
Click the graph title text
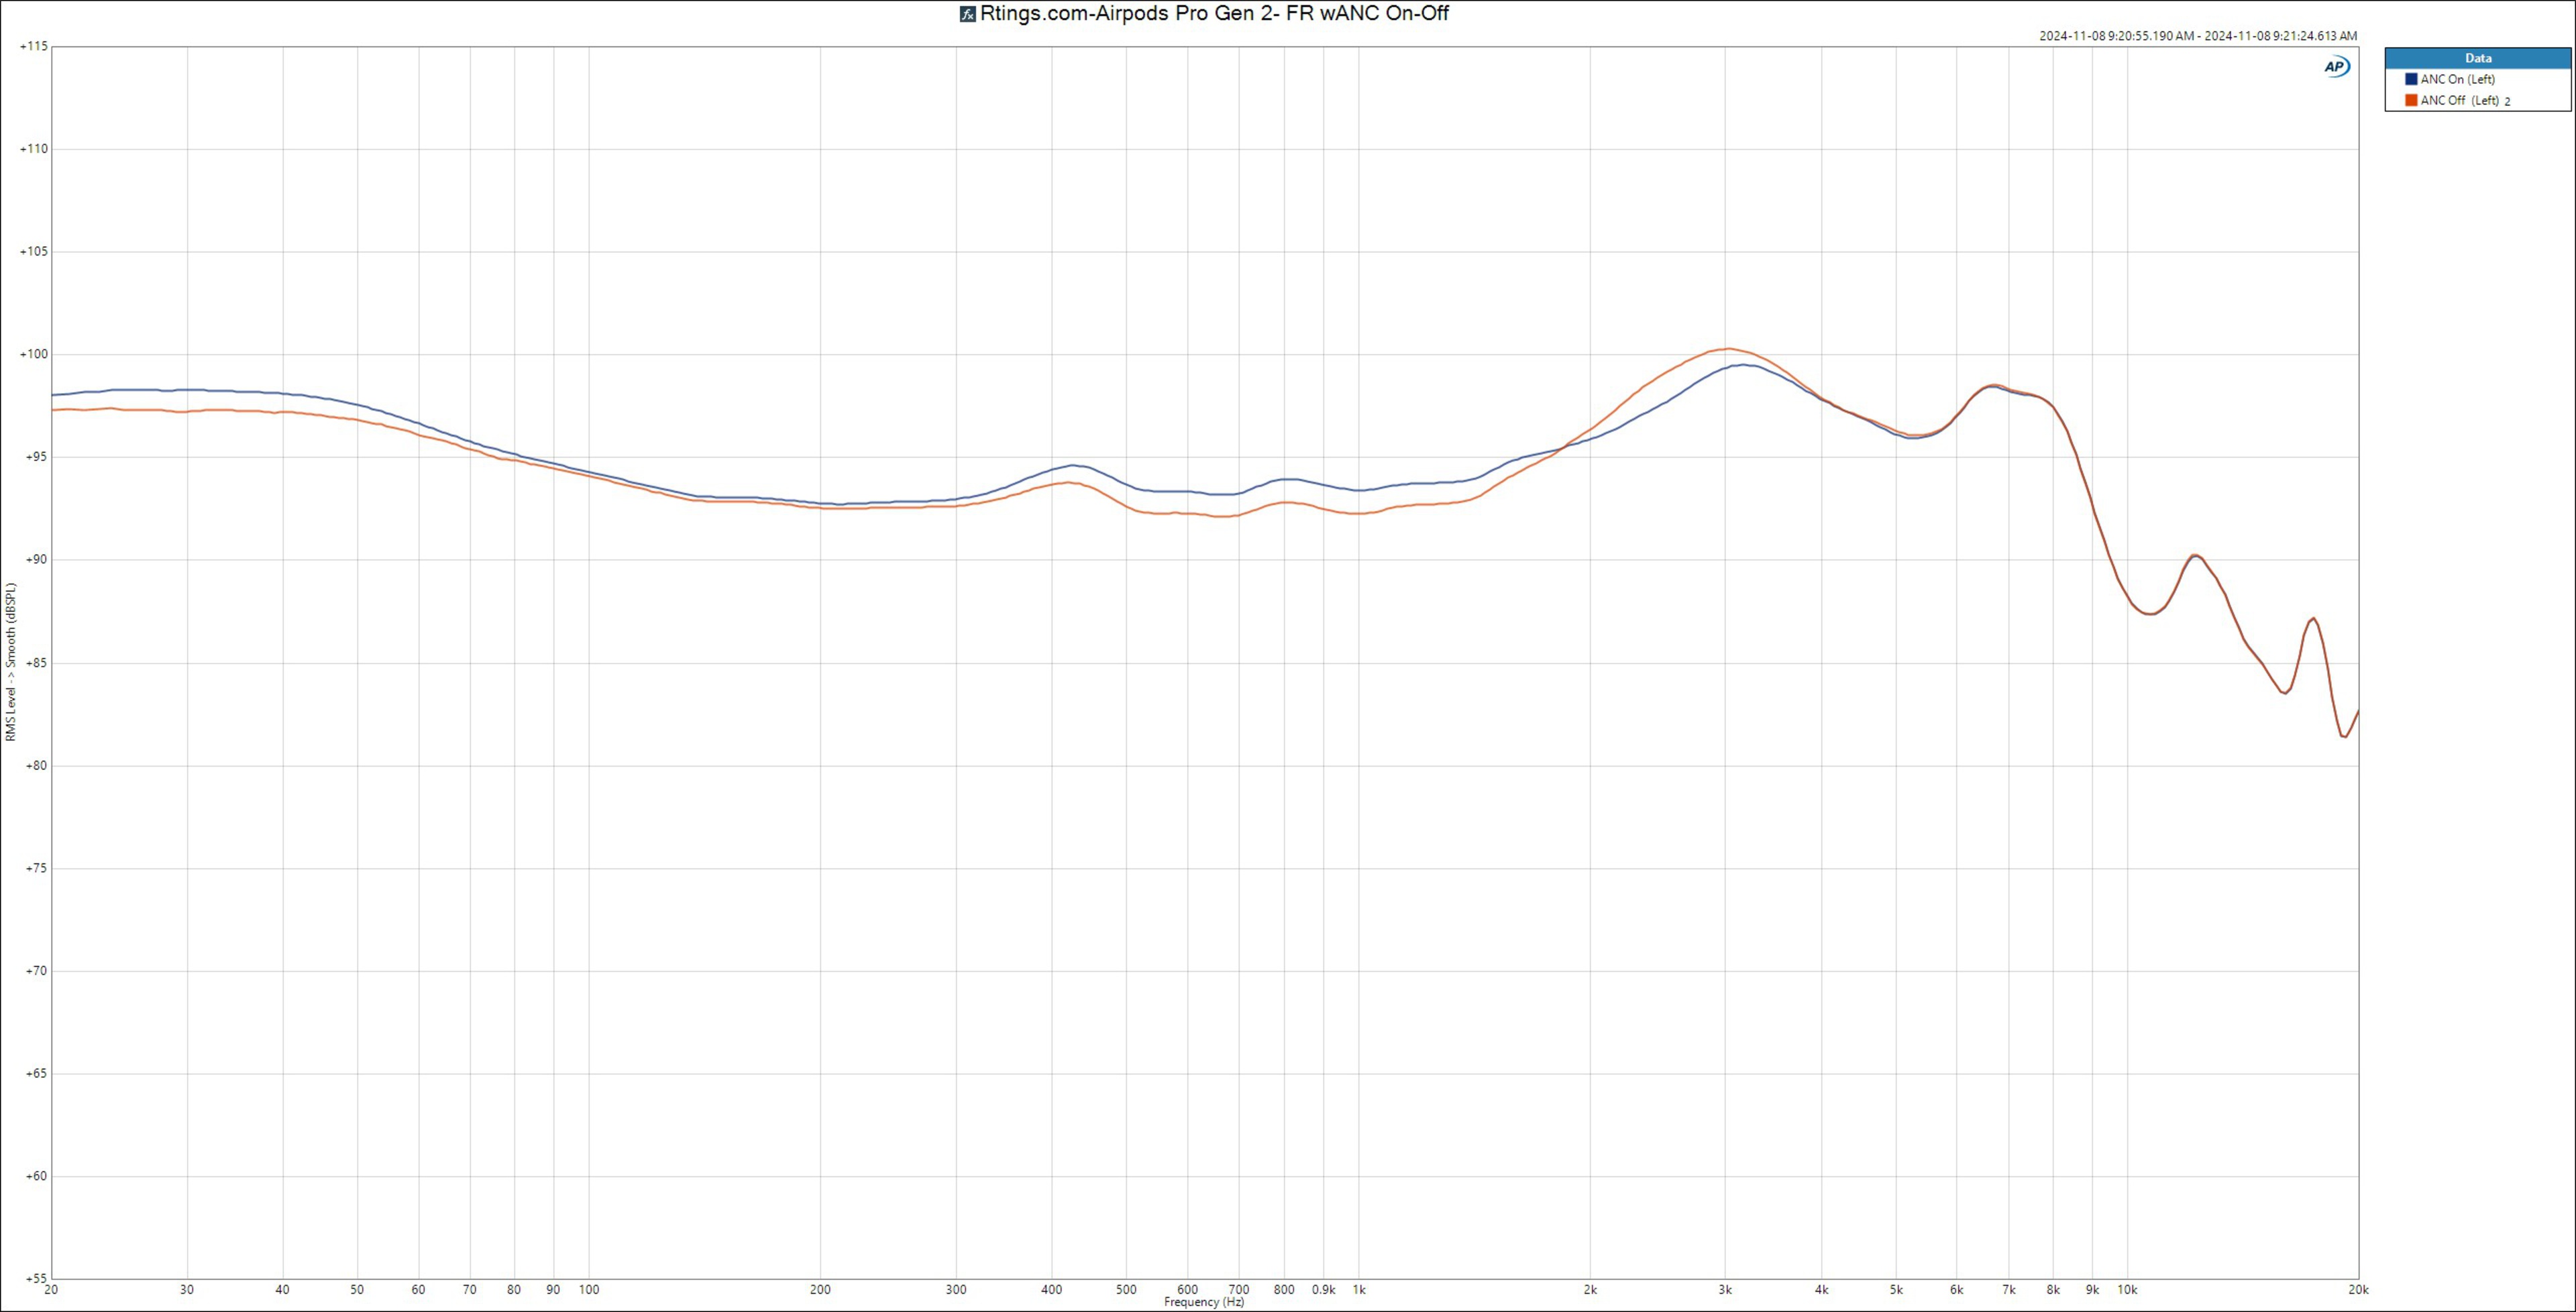1214,13
